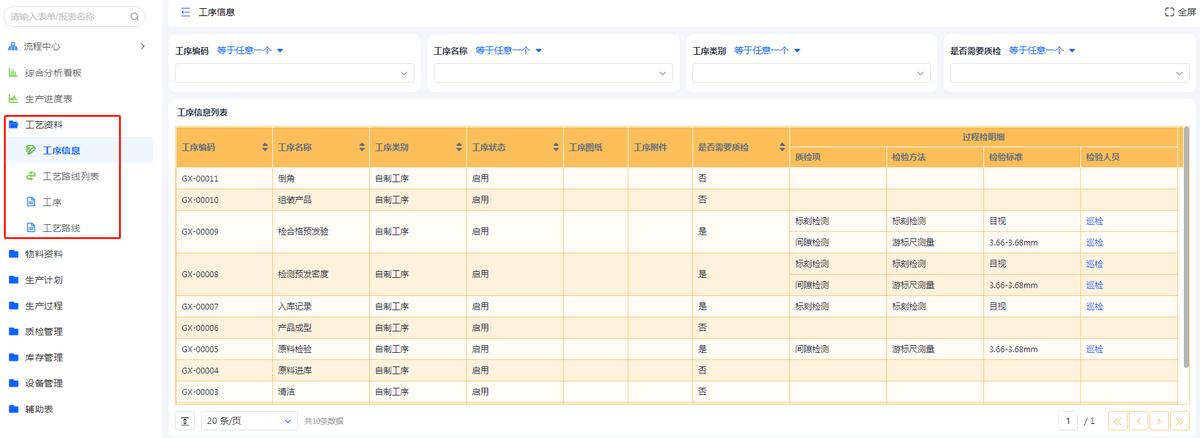Image resolution: width=1200 pixels, height=438 pixels.
Task: Click the page number input box
Action: click(x=1068, y=421)
